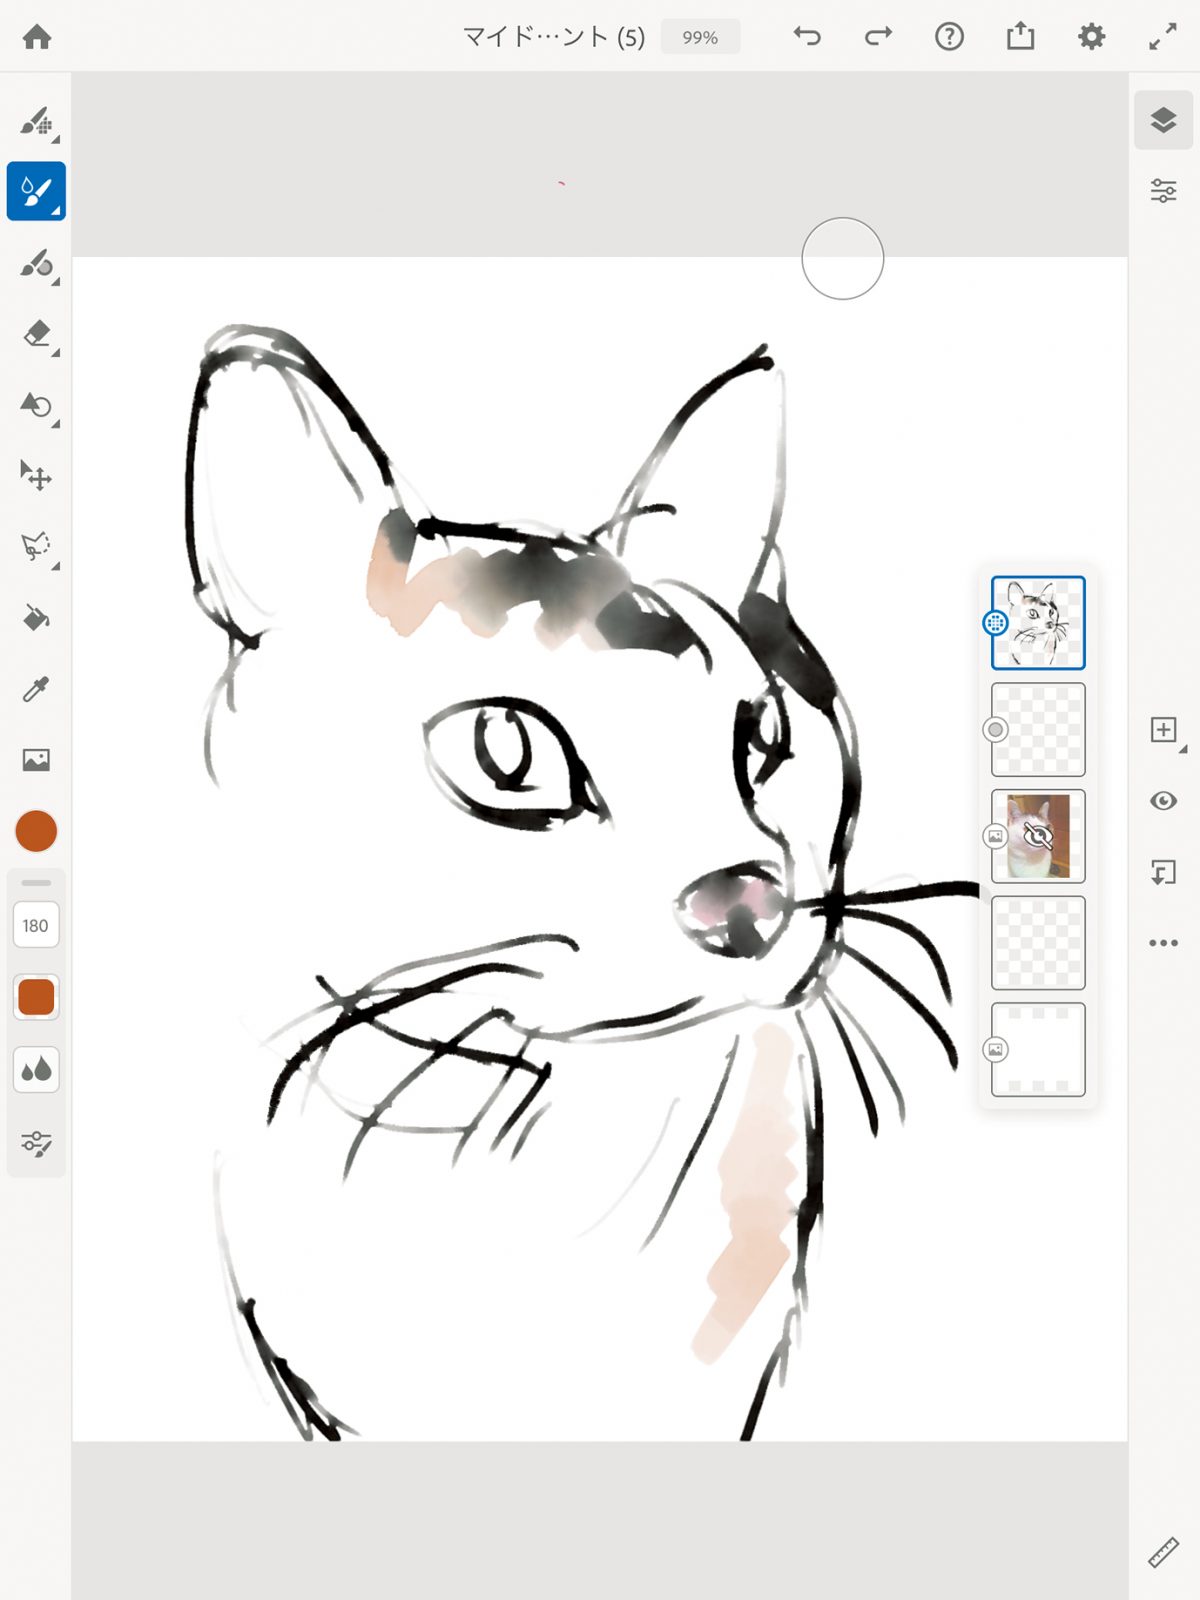The width and height of the screenshot is (1200, 1600).
Task: Select the top cat sketch layer thumbnail
Action: pos(1038,623)
